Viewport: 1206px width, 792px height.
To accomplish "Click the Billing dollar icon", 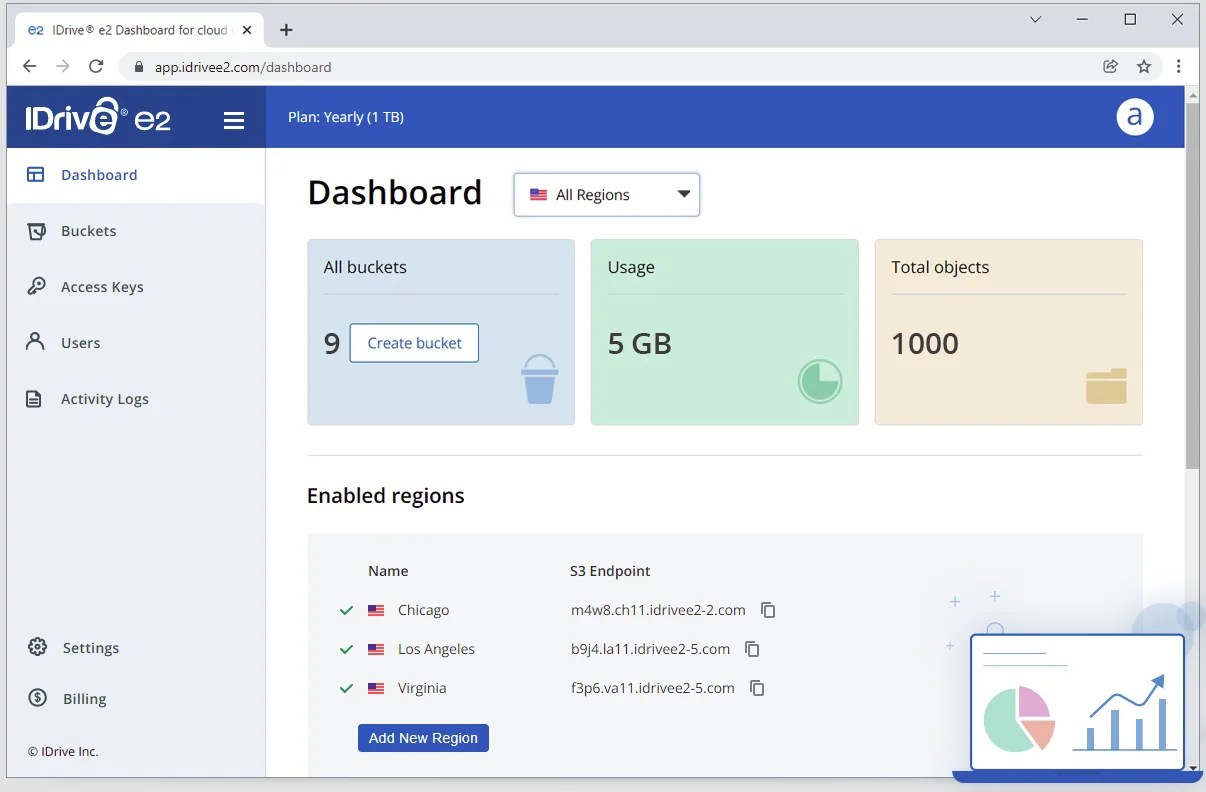I will point(38,698).
